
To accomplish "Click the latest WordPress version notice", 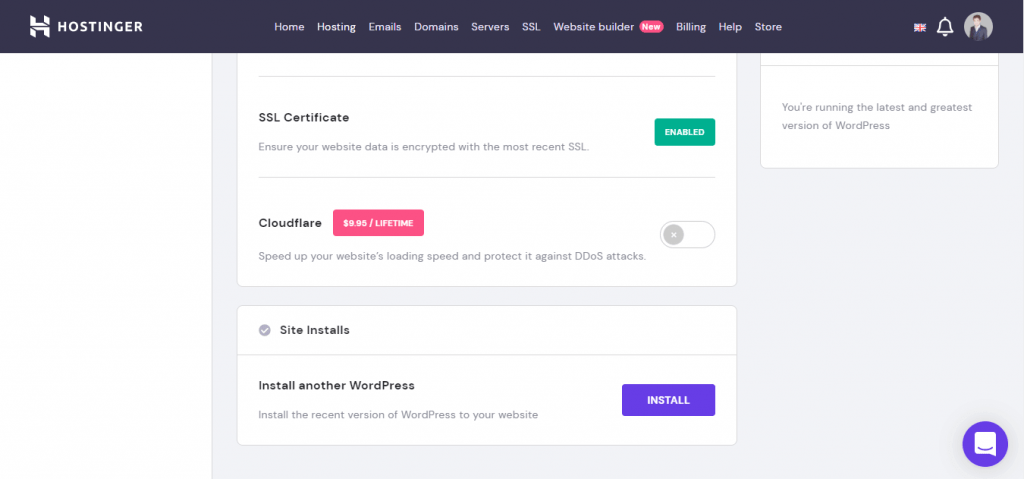I will pyautogui.click(x=877, y=116).
